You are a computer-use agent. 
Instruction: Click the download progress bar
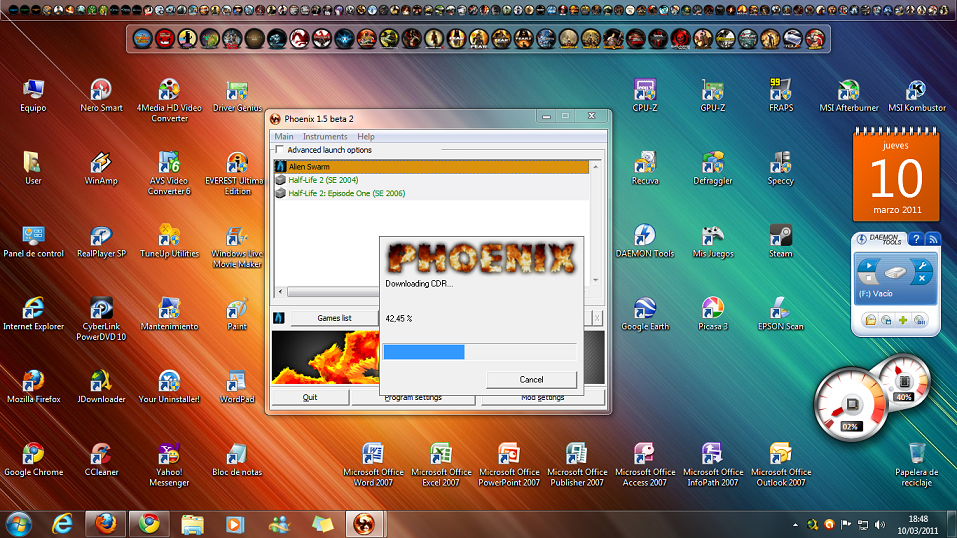[x=480, y=352]
